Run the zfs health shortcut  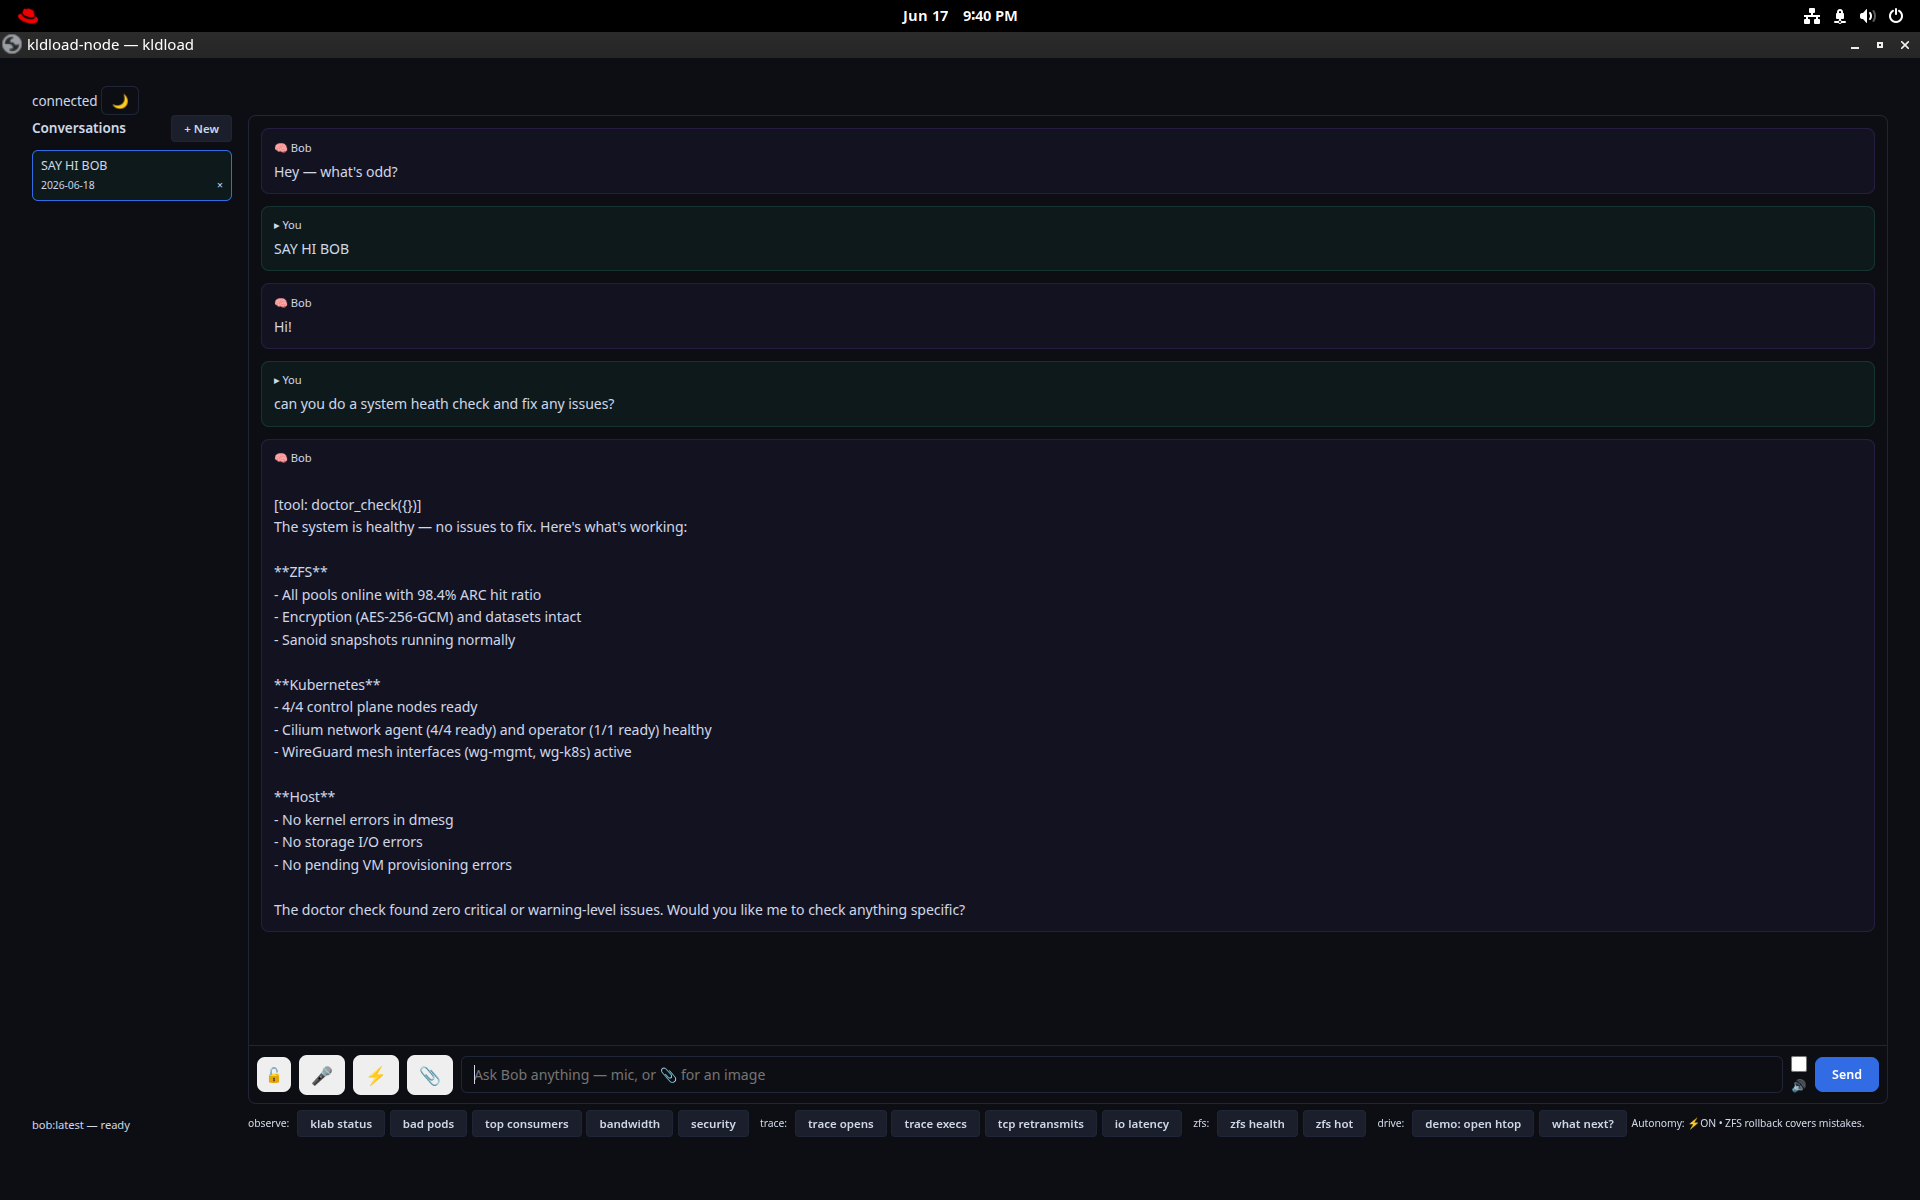pyautogui.click(x=1257, y=1124)
